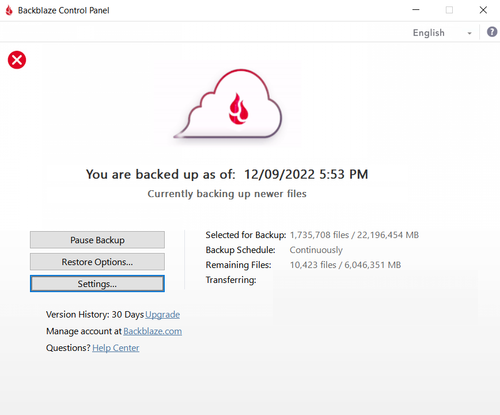Open the English language dropdown
Viewport: 500px width, 415px height.
coord(442,33)
